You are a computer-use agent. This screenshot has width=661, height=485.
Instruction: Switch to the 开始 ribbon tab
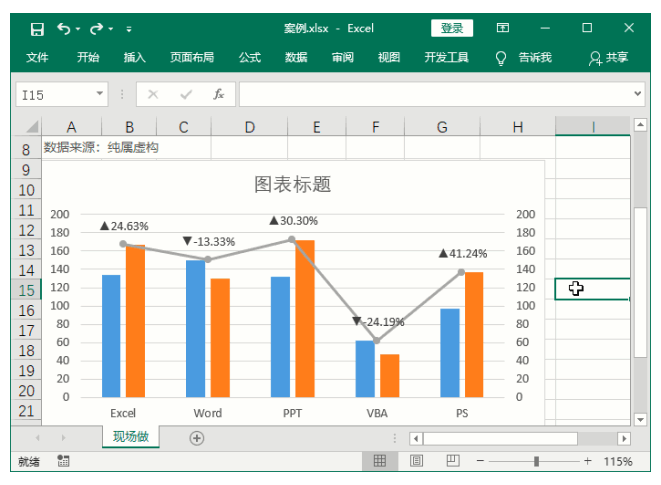click(x=88, y=57)
